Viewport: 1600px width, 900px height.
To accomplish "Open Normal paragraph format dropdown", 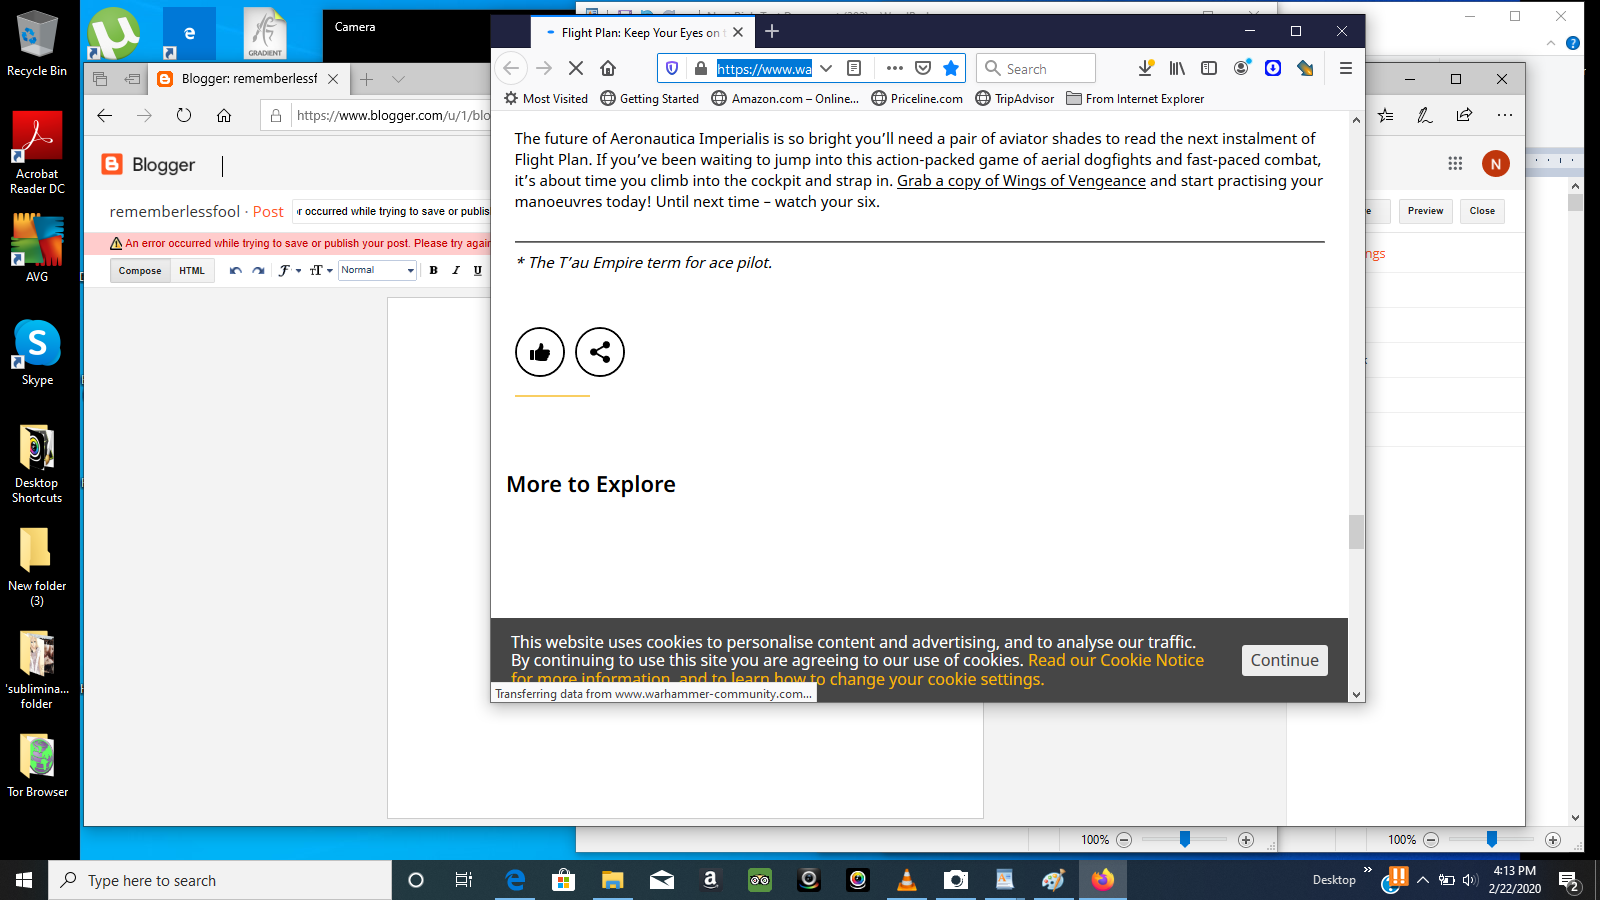I will click(x=377, y=270).
